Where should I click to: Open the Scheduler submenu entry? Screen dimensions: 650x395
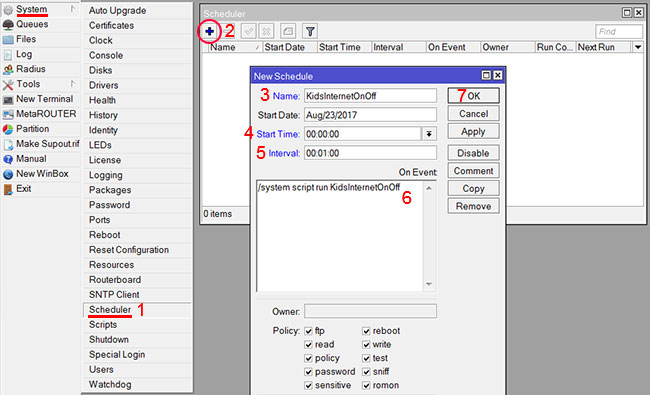point(137,310)
